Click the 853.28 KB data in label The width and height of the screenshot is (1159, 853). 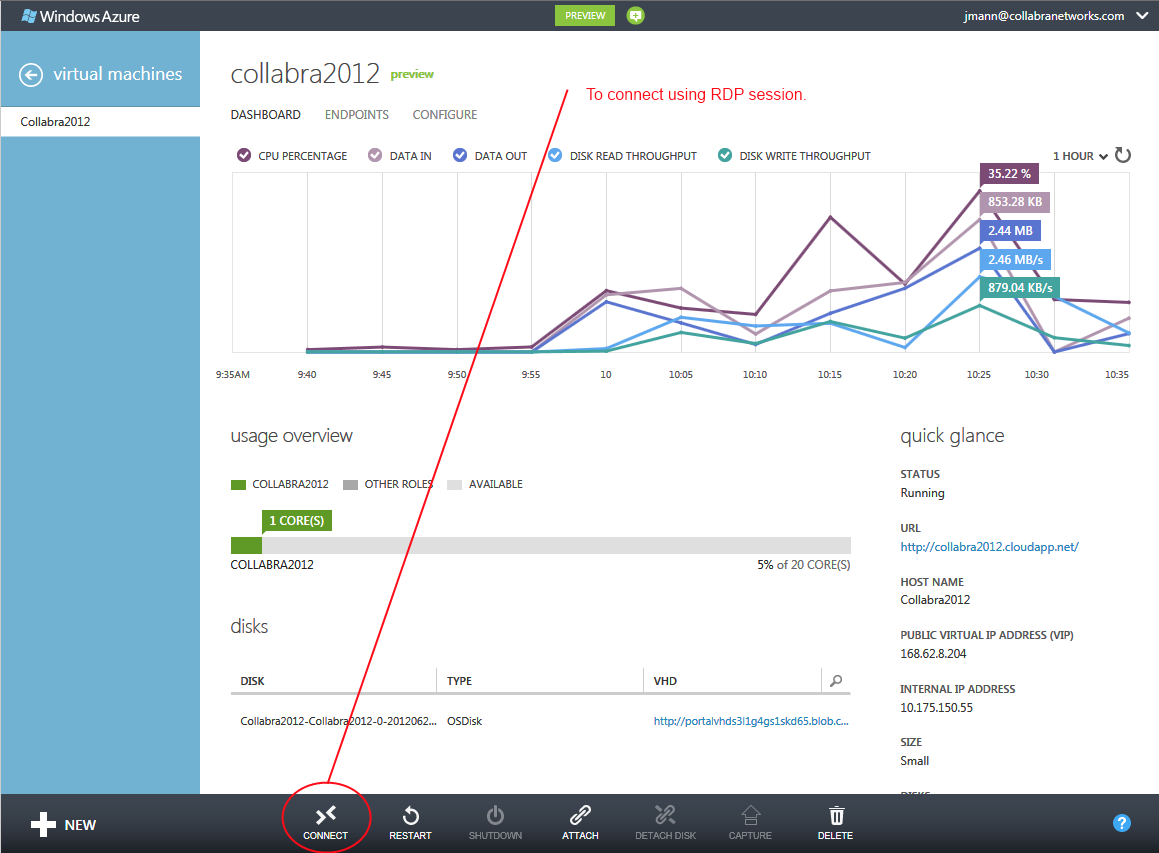(x=1015, y=202)
